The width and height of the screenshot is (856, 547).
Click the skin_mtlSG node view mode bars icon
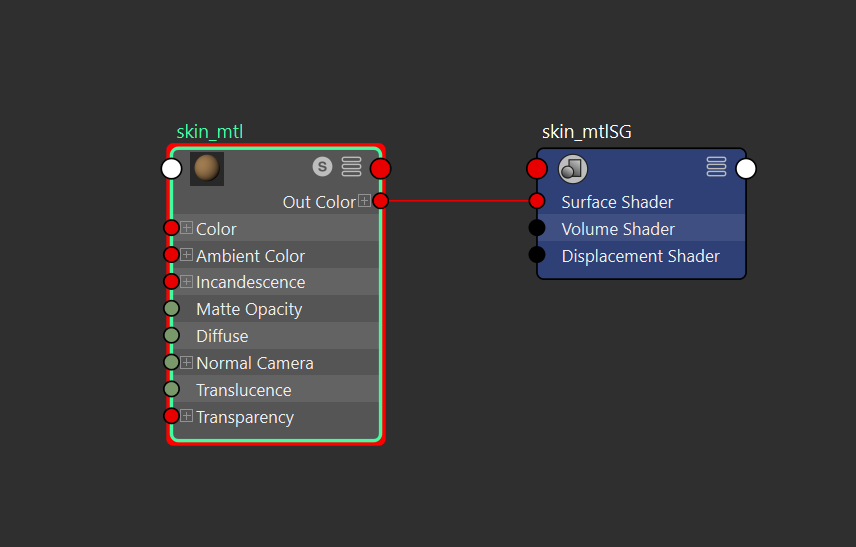click(716, 167)
